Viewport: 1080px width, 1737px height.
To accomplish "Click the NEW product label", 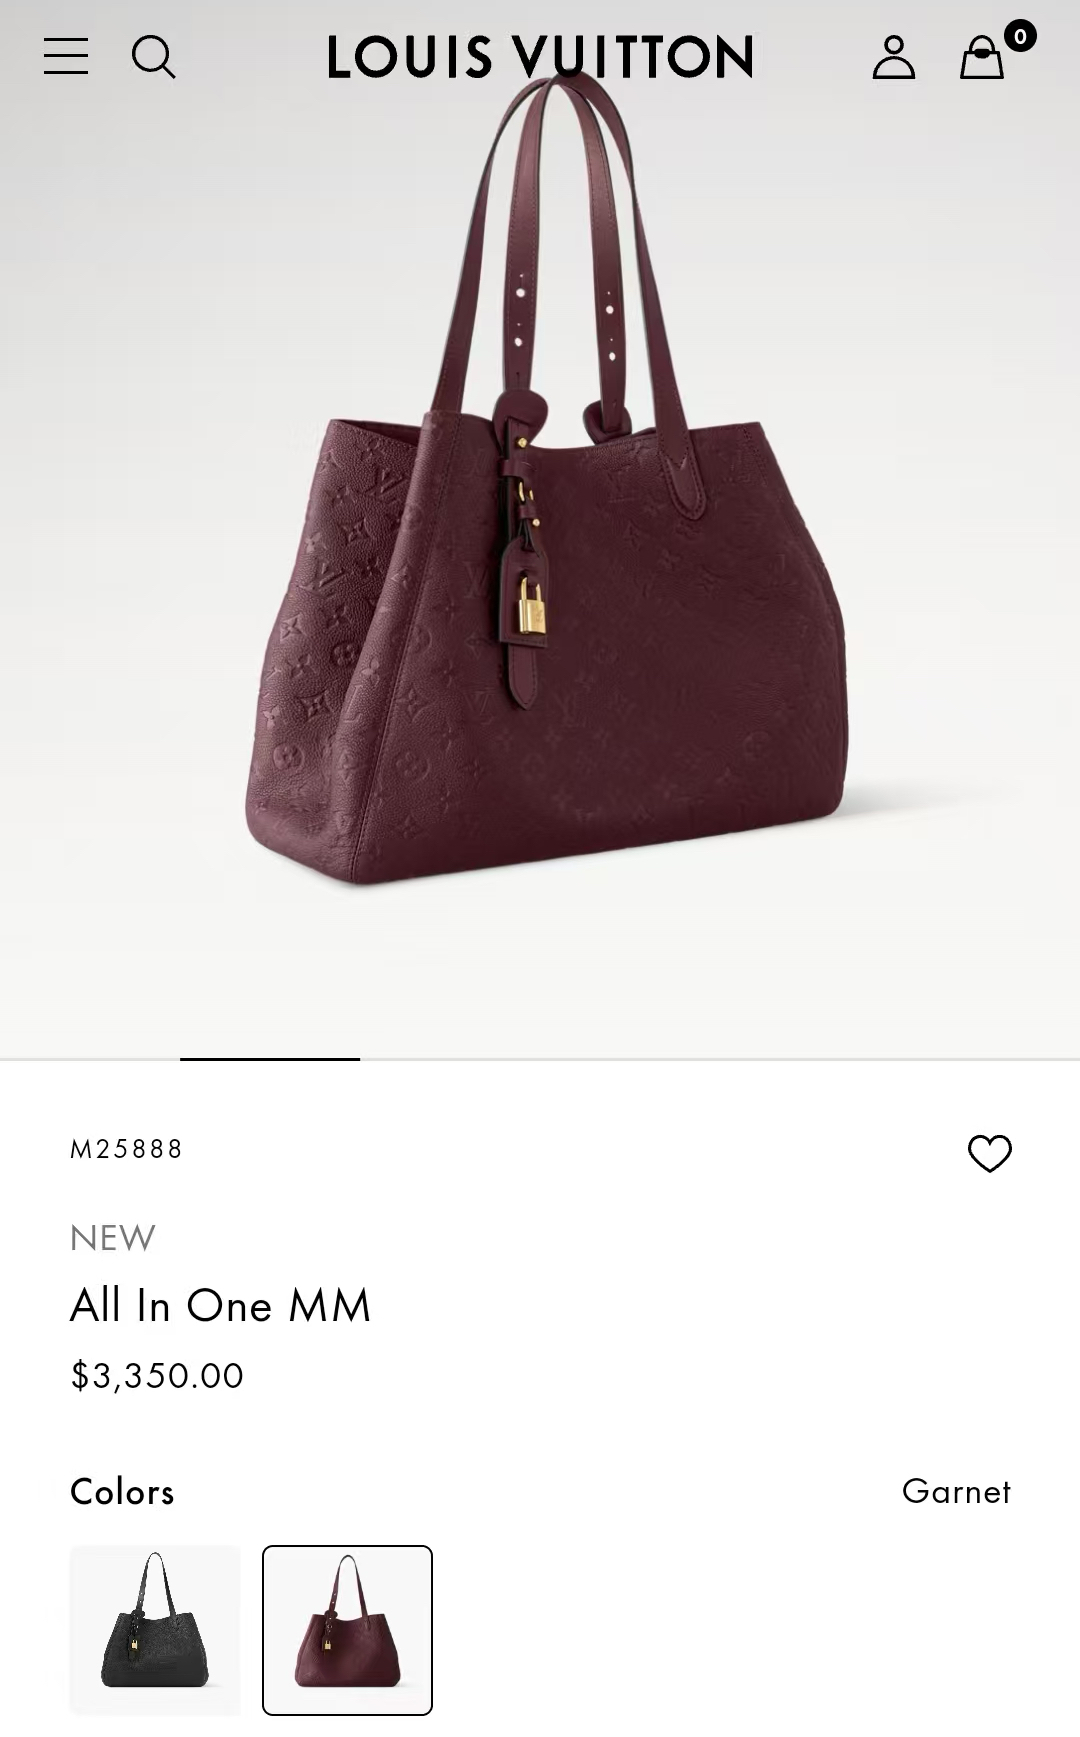I will 113,1238.
